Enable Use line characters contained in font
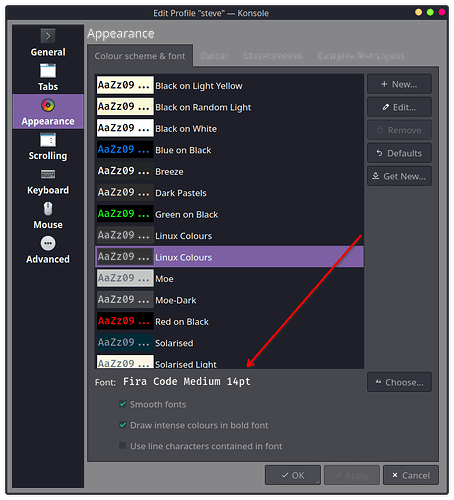 pyautogui.click(x=123, y=446)
